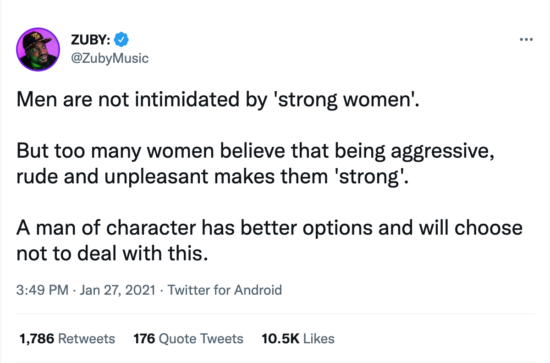
Task: Click the 3:49 PM timestamp
Action: [42, 290]
